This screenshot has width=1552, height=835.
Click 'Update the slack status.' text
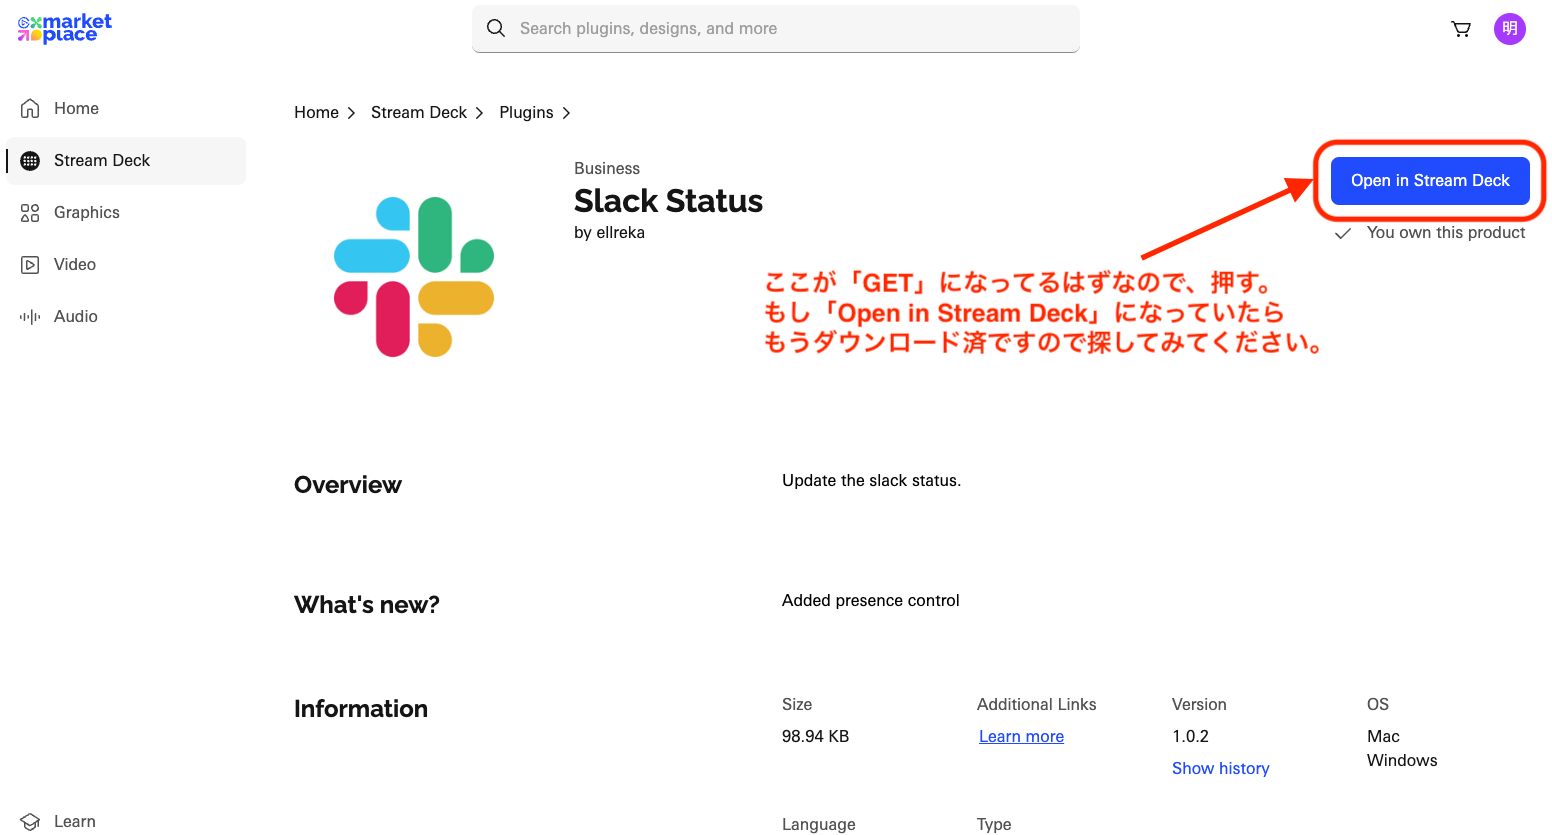(871, 480)
